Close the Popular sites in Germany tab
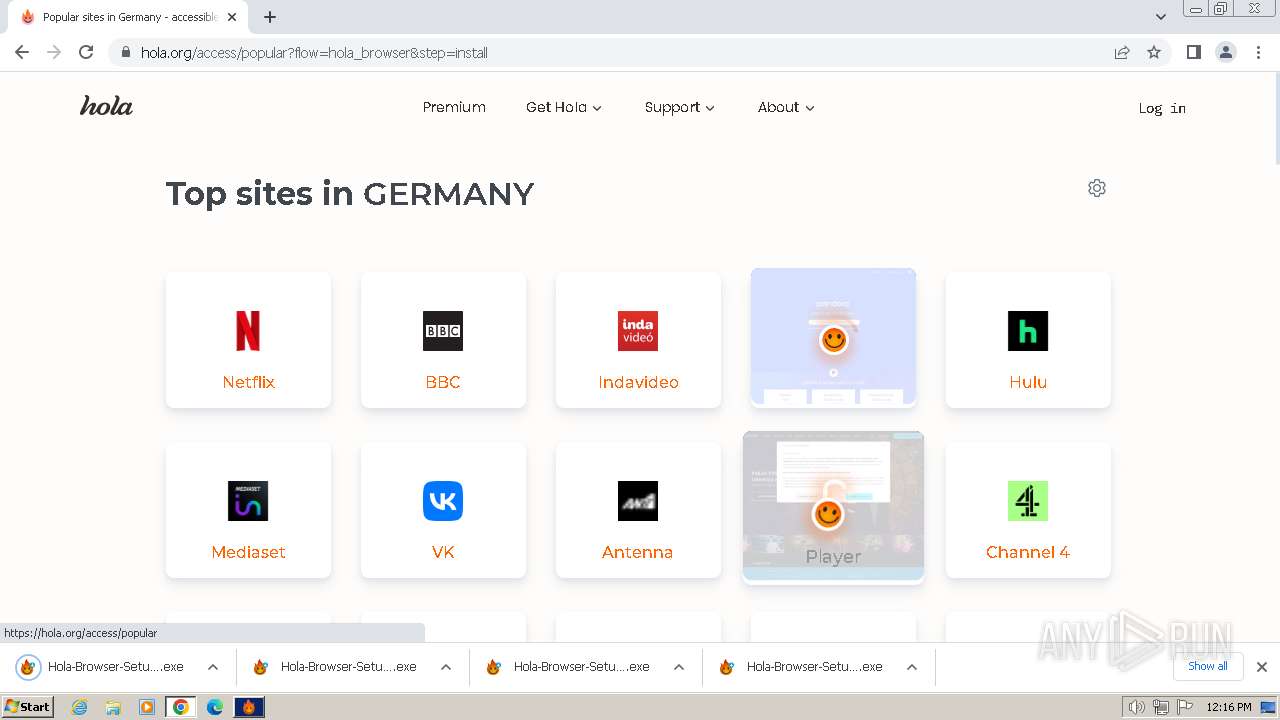 point(232,17)
